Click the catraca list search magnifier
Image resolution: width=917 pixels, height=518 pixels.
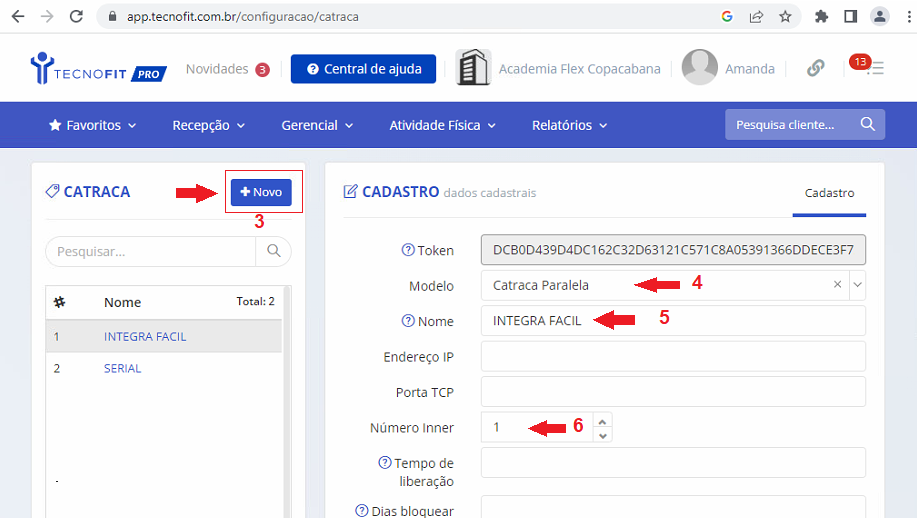tap(274, 251)
